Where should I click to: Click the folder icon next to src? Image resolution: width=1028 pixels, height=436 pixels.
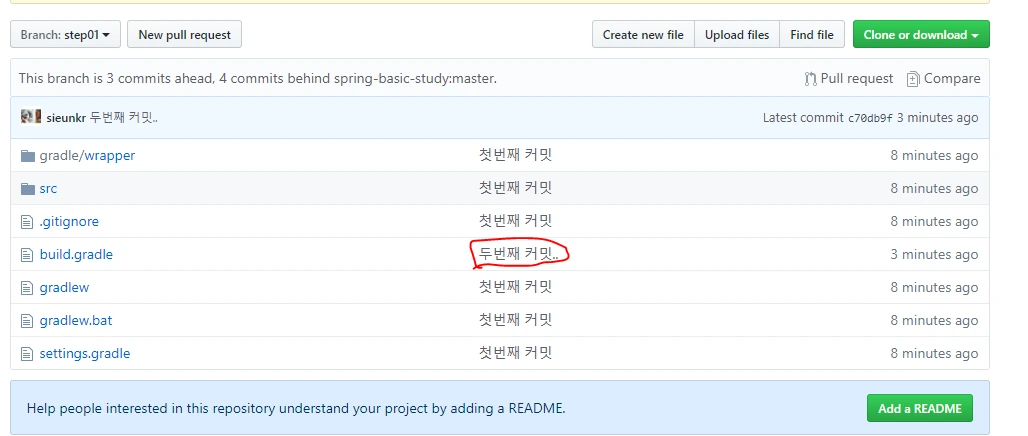pos(28,189)
